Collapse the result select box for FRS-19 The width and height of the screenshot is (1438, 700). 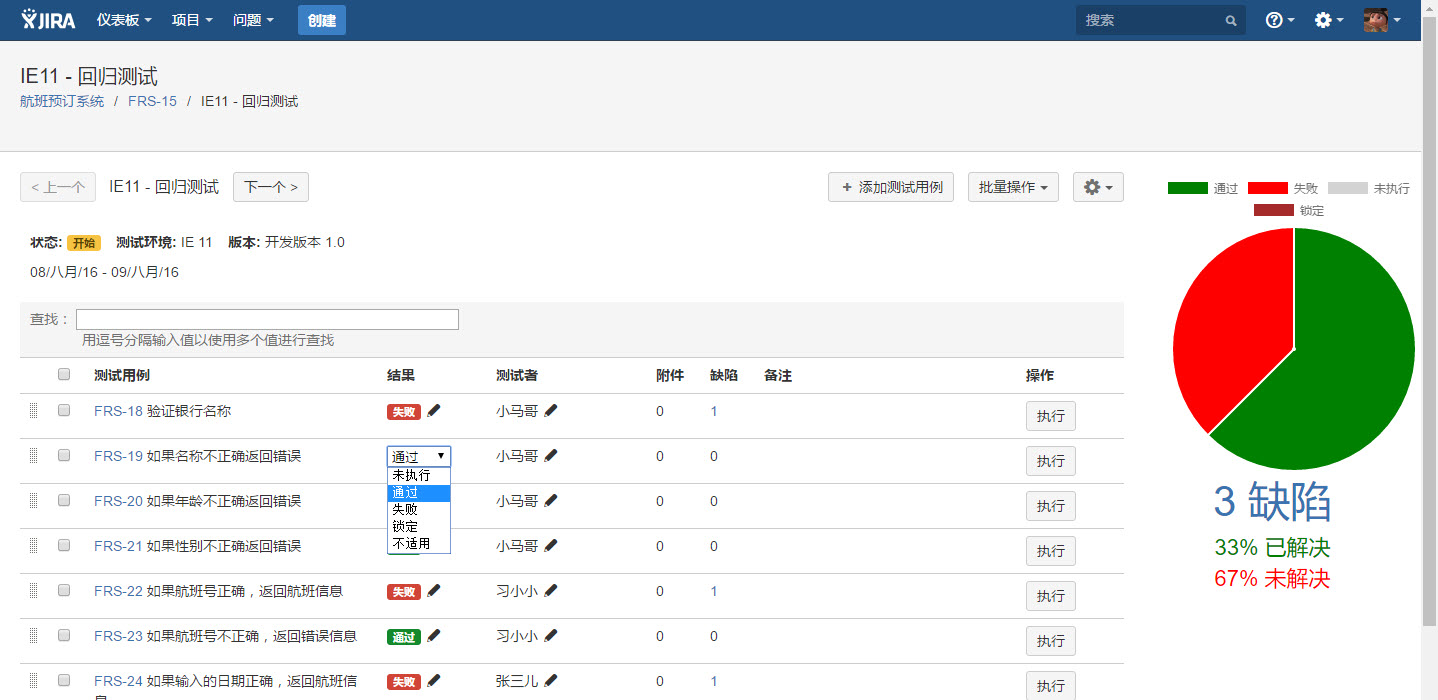tap(419, 456)
